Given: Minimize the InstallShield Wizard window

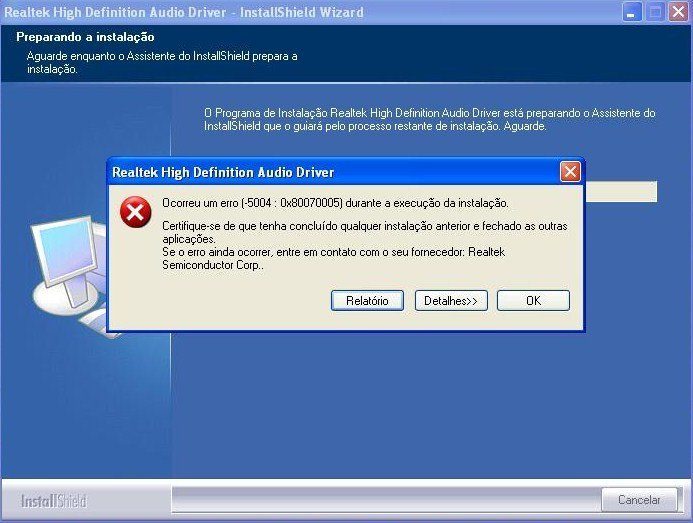Looking at the screenshot, I should 632,12.
